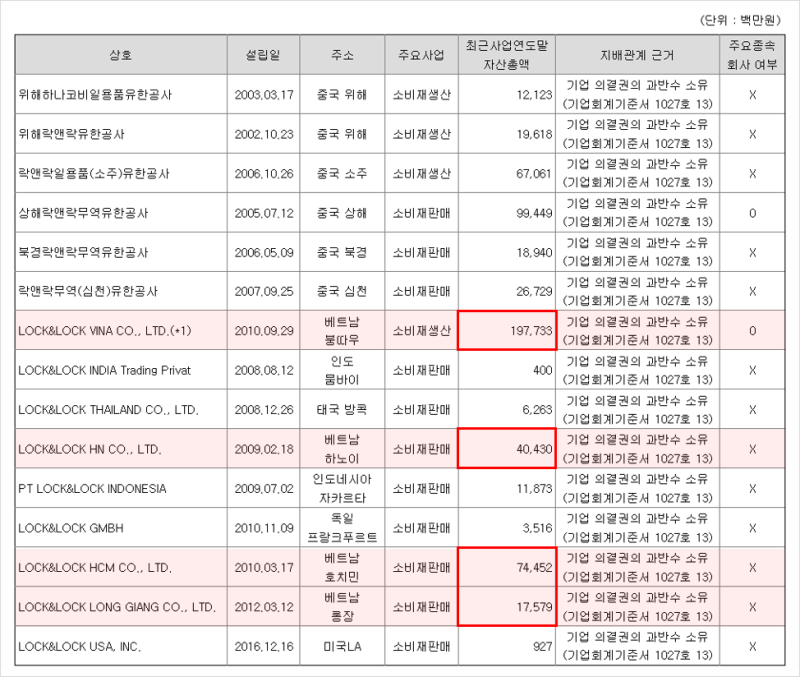Click the founding date 2009.07.02
Viewport: 800px width, 677px height.
[x=264, y=489]
